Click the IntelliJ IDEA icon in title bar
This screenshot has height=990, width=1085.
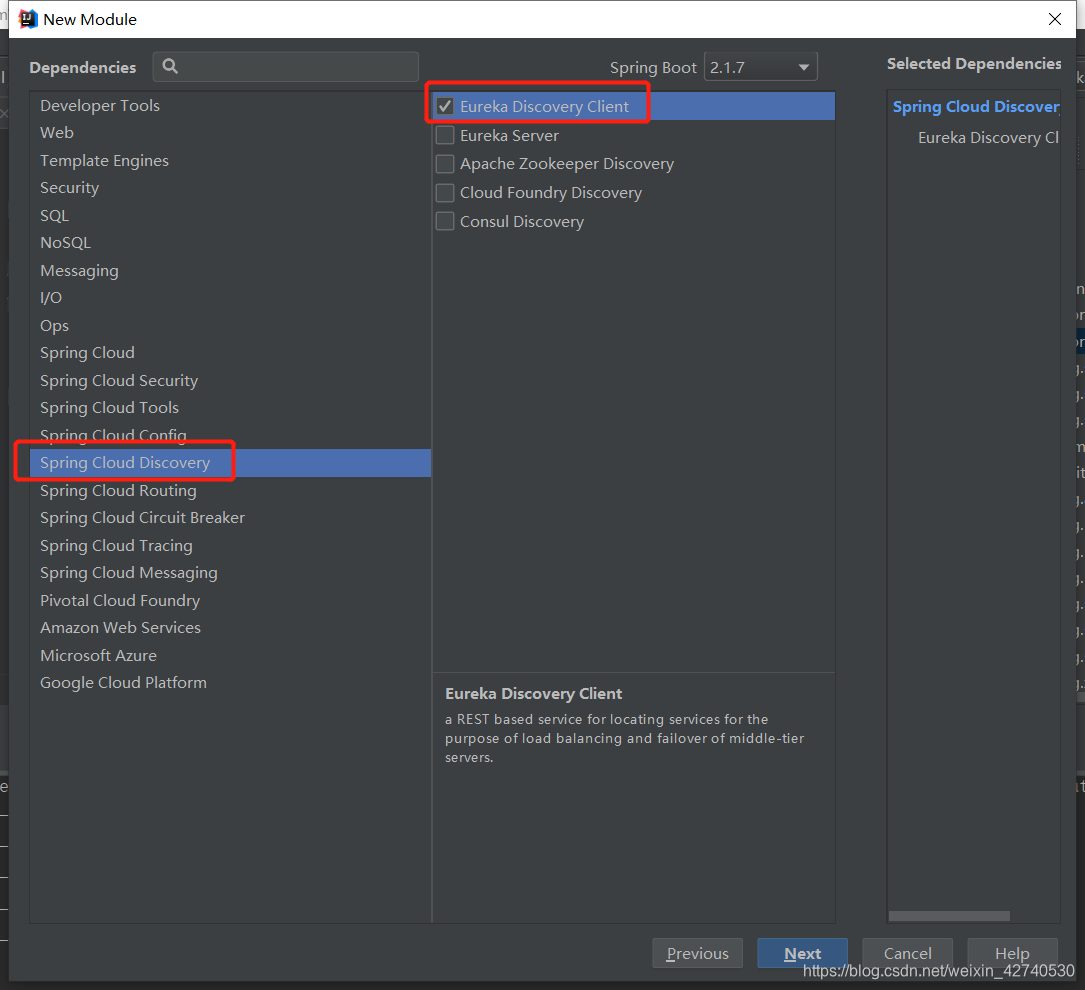[x=28, y=19]
